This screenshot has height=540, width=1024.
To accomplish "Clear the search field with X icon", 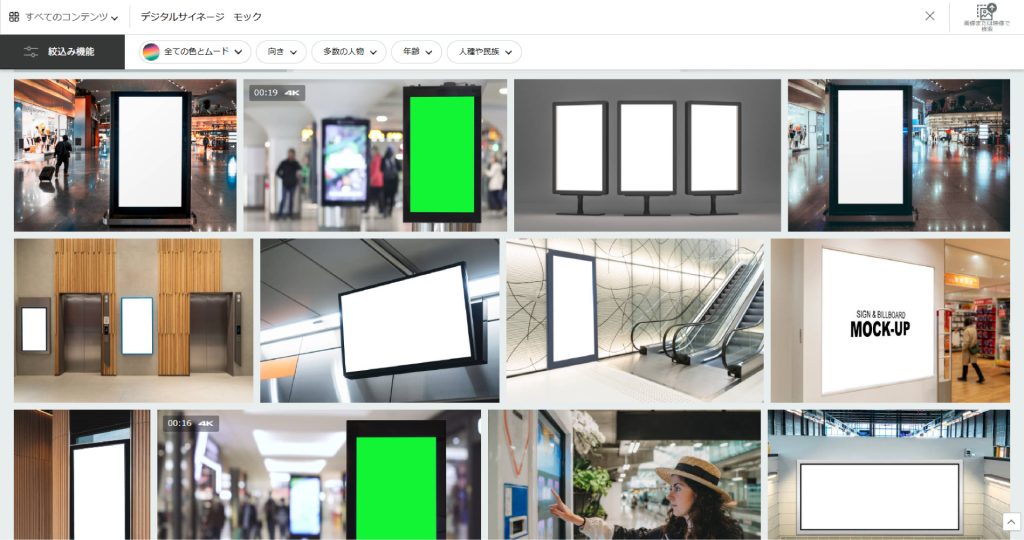I will (930, 16).
